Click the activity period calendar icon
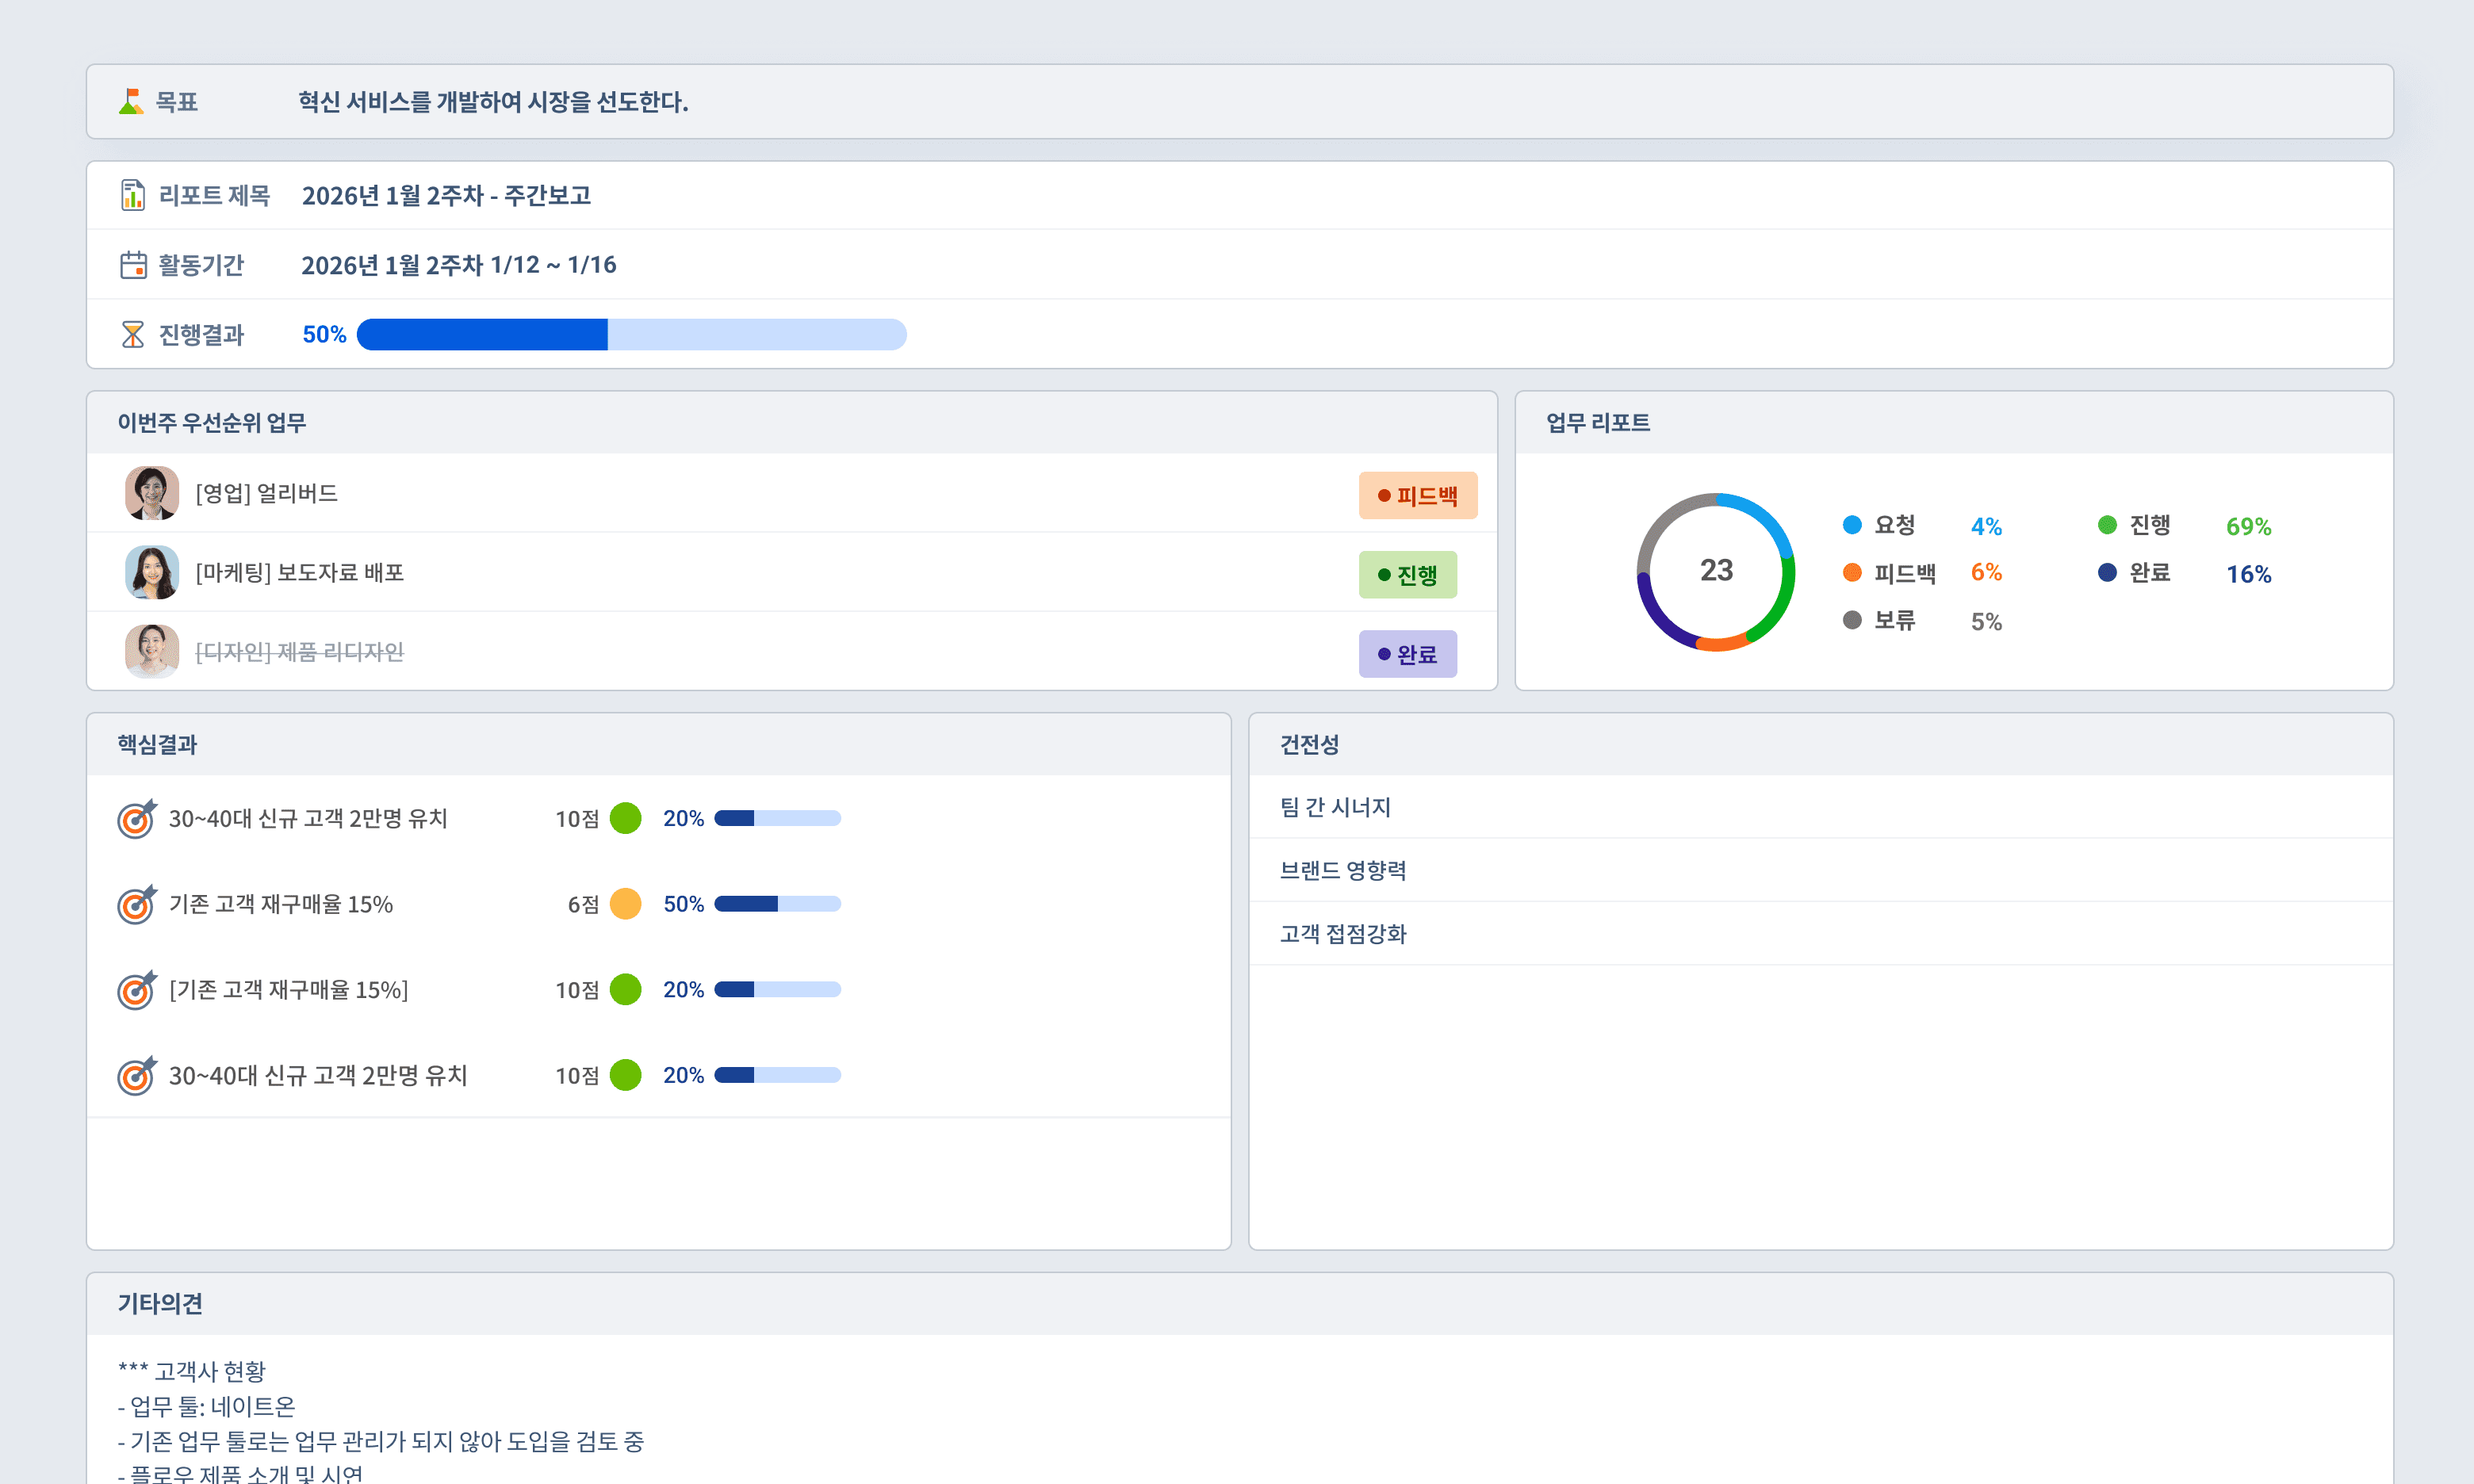 pos(133,265)
